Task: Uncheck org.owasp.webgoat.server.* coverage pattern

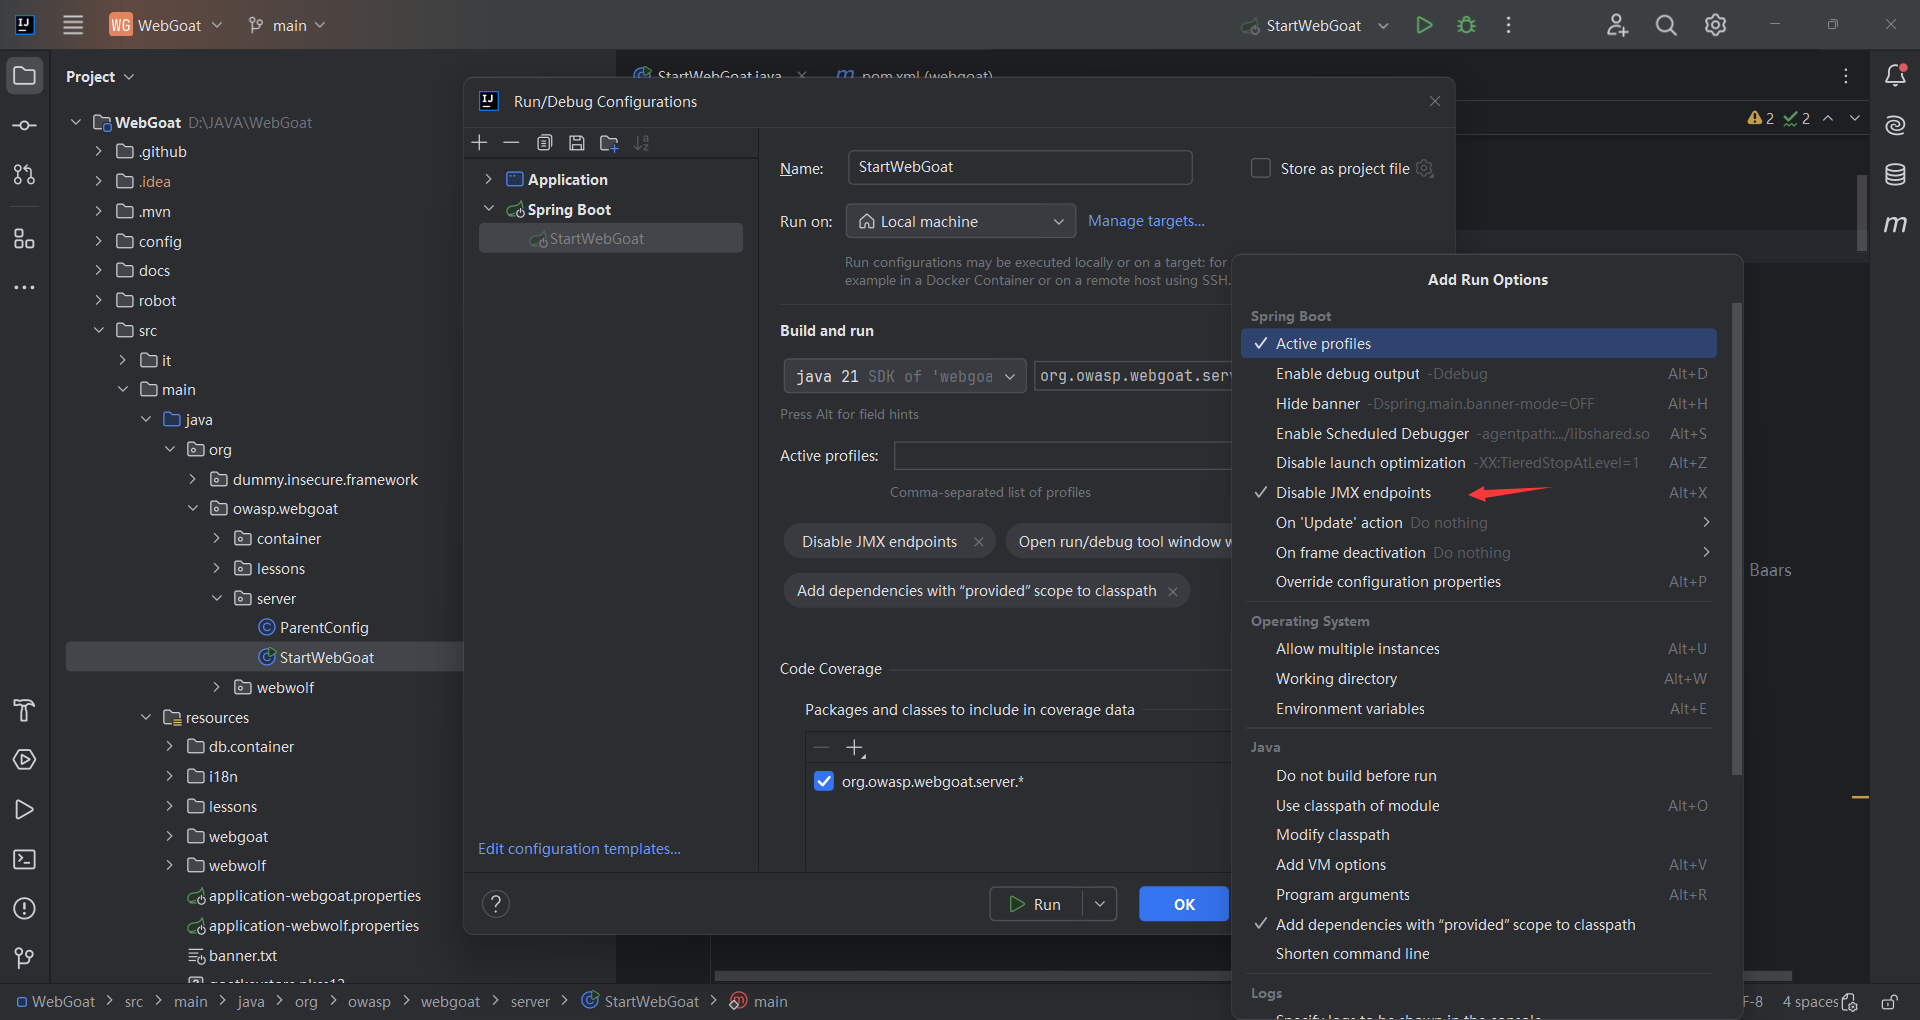Action: (x=824, y=781)
